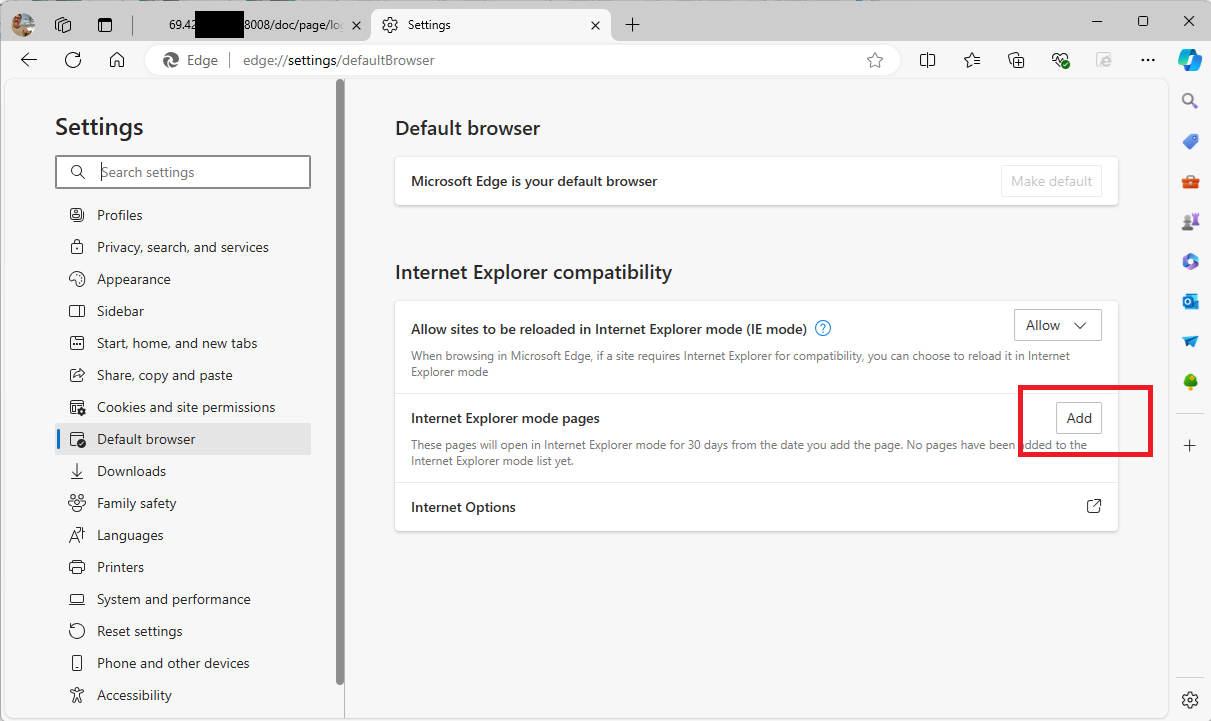Open Privacy, search, and services settings

tap(183, 247)
